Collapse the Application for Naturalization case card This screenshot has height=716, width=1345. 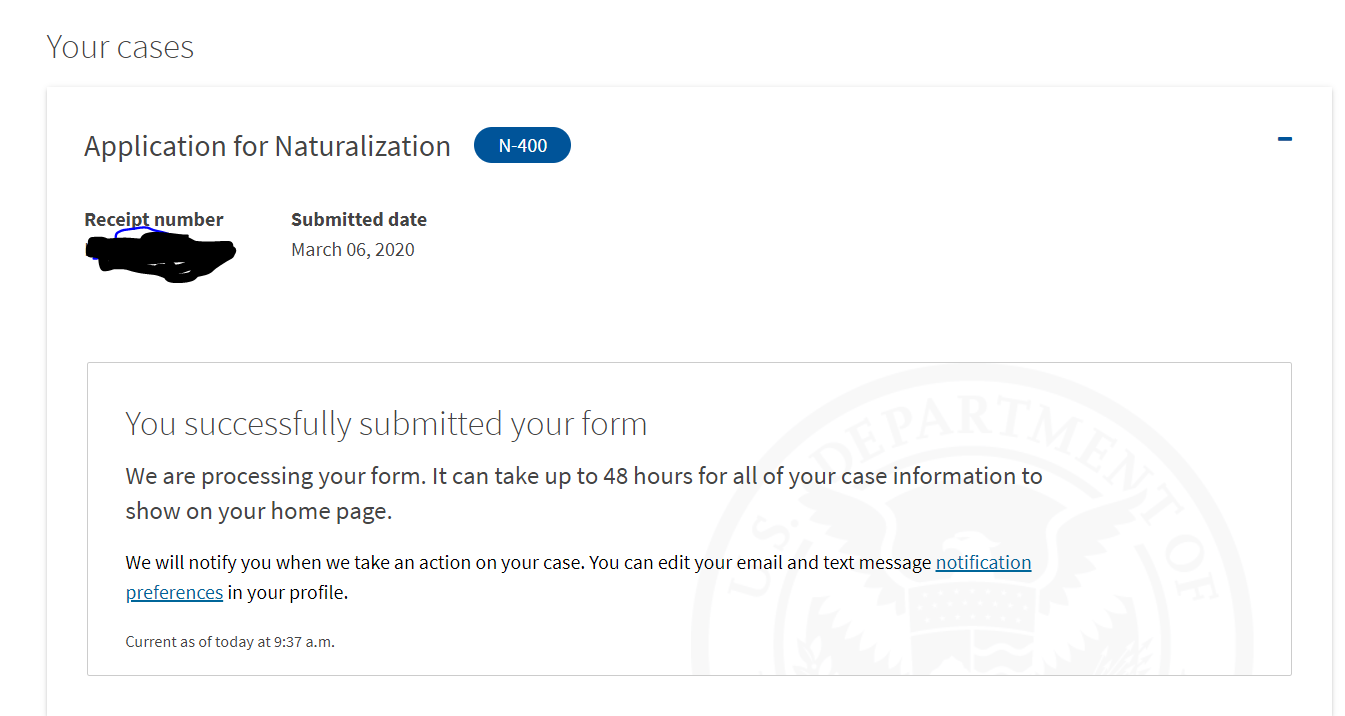(1285, 139)
